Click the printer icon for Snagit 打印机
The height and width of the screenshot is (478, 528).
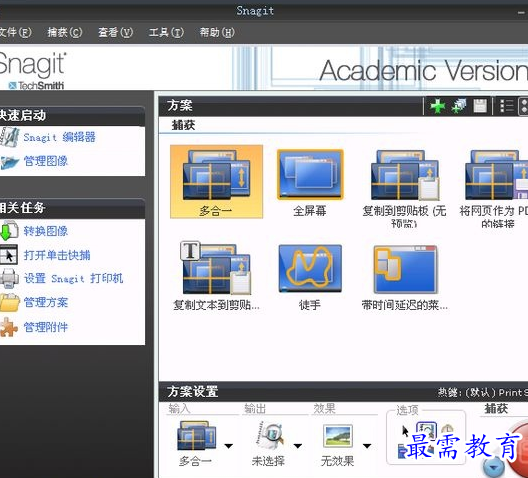point(9,279)
